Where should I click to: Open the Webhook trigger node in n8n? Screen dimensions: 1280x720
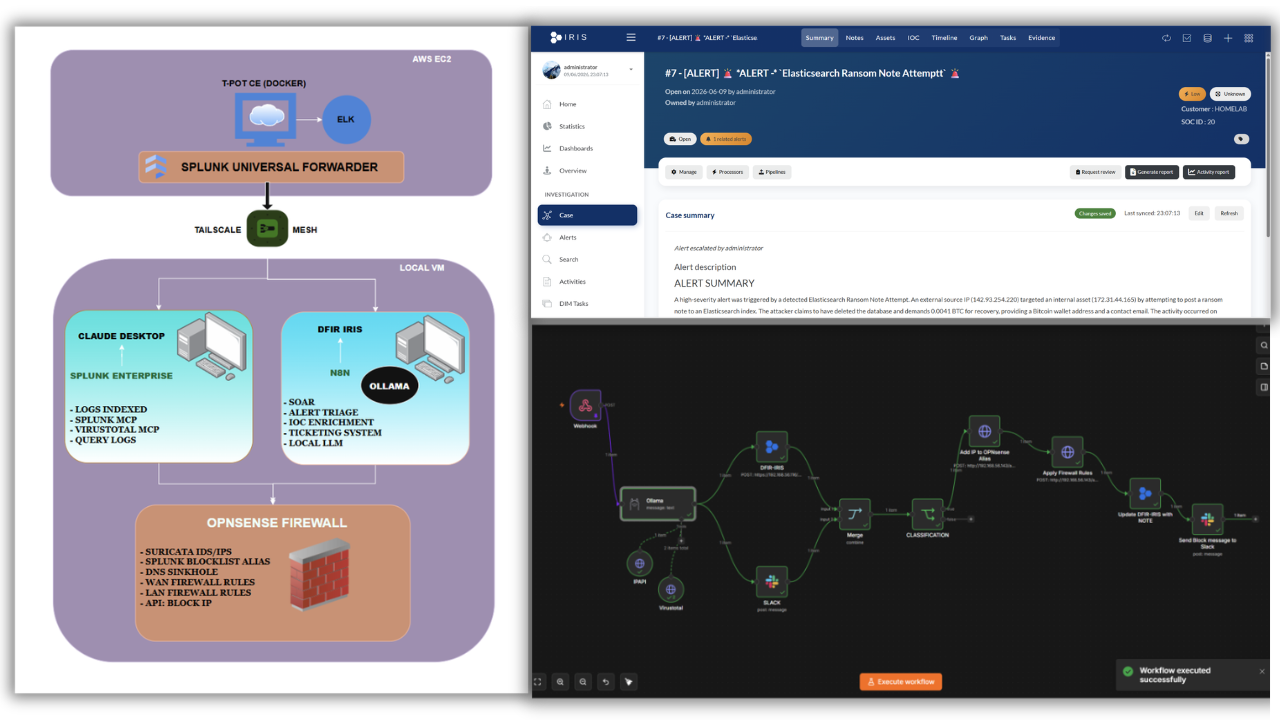tap(584, 406)
